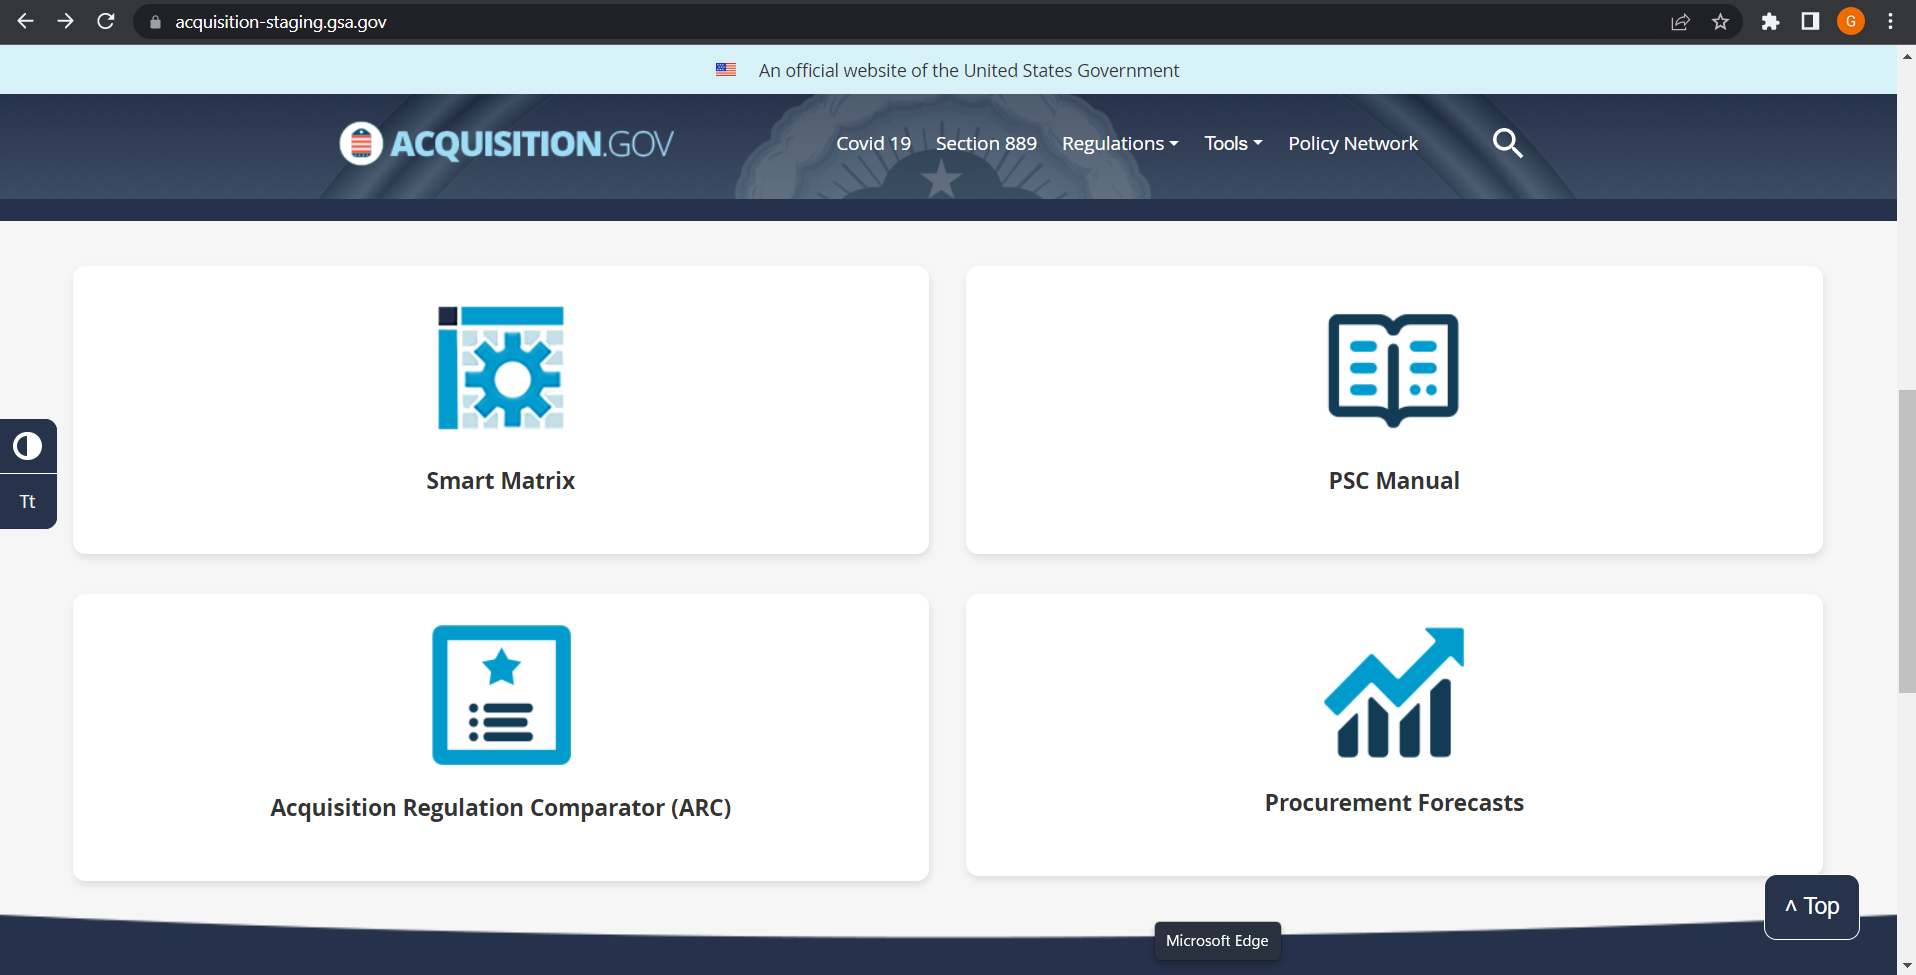The height and width of the screenshot is (975, 1916).
Task: Bookmark this page with the star icon
Action: point(1720,22)
